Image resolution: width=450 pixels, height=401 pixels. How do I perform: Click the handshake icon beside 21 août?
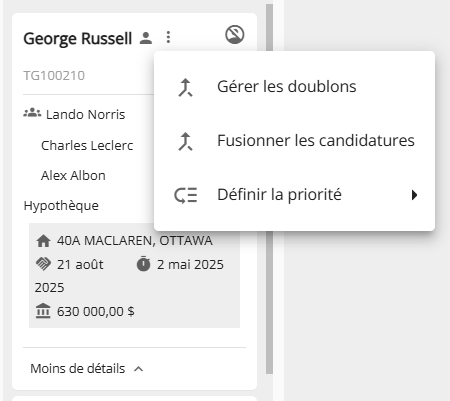coord(43,264)
